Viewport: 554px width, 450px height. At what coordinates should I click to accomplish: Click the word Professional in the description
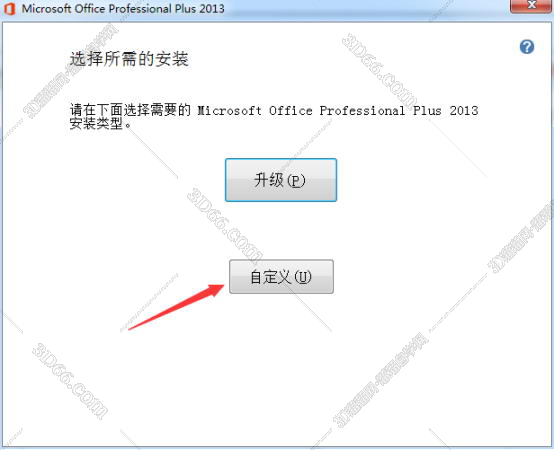click(362, 111)
